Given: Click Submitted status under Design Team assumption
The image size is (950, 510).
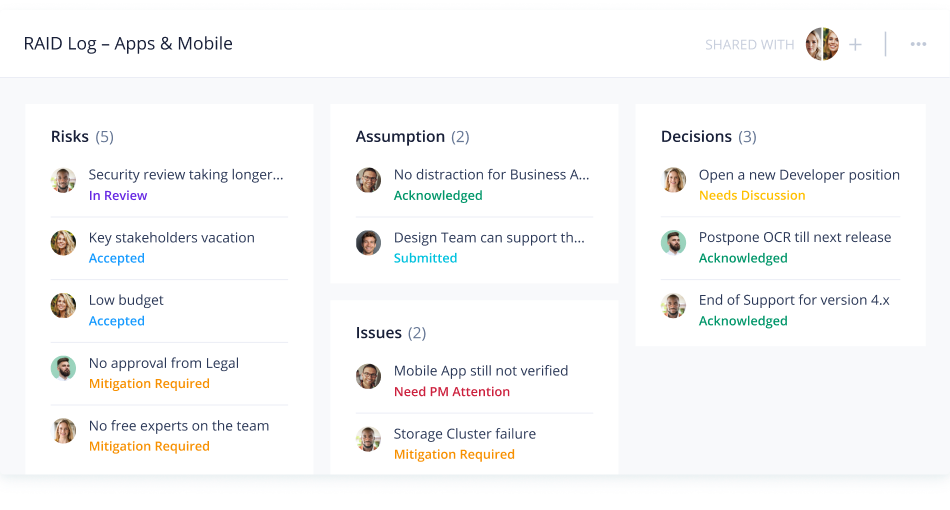Looking at the screenshot, I should 425,258.
